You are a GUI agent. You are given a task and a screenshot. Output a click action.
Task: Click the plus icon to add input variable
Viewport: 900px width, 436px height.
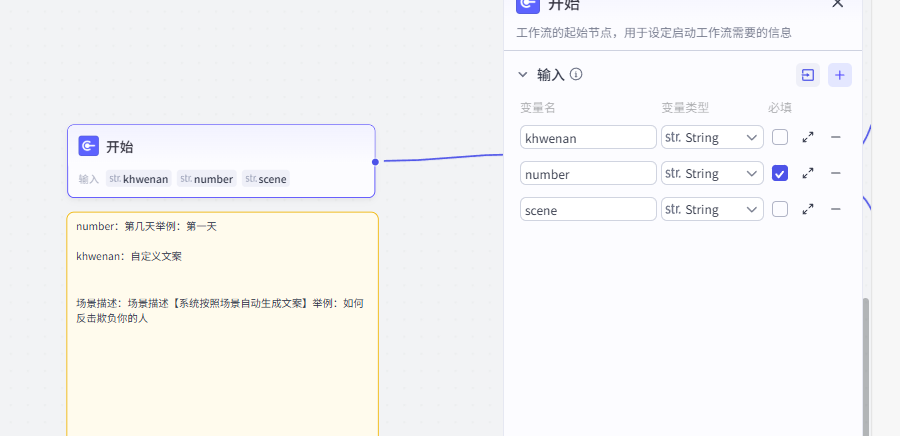[840, 75]
